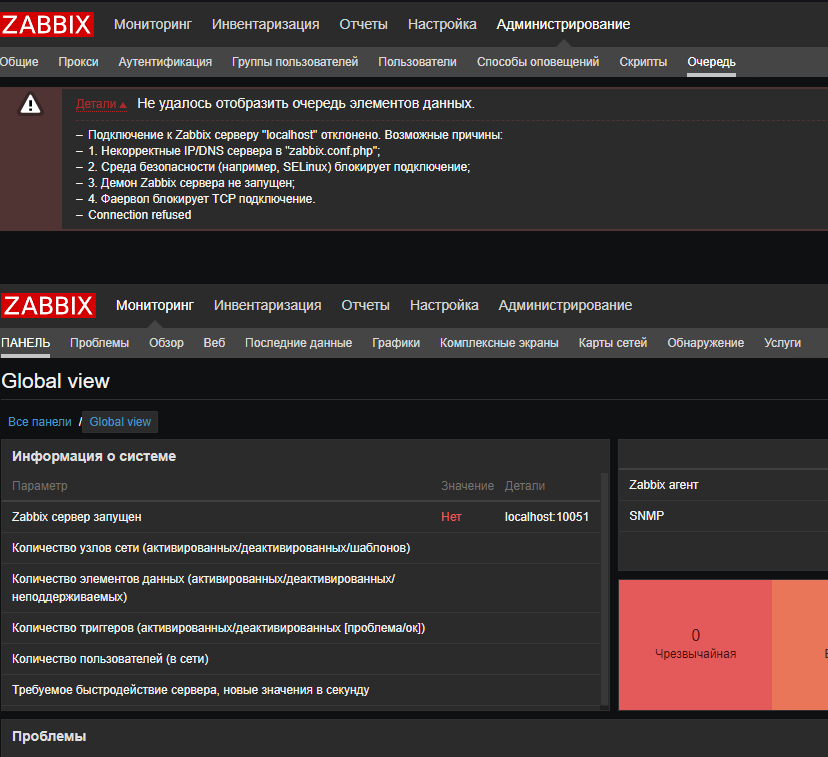Open the Обзор tab
Screen dimensions: 828x757
click(x=166, y=343)
